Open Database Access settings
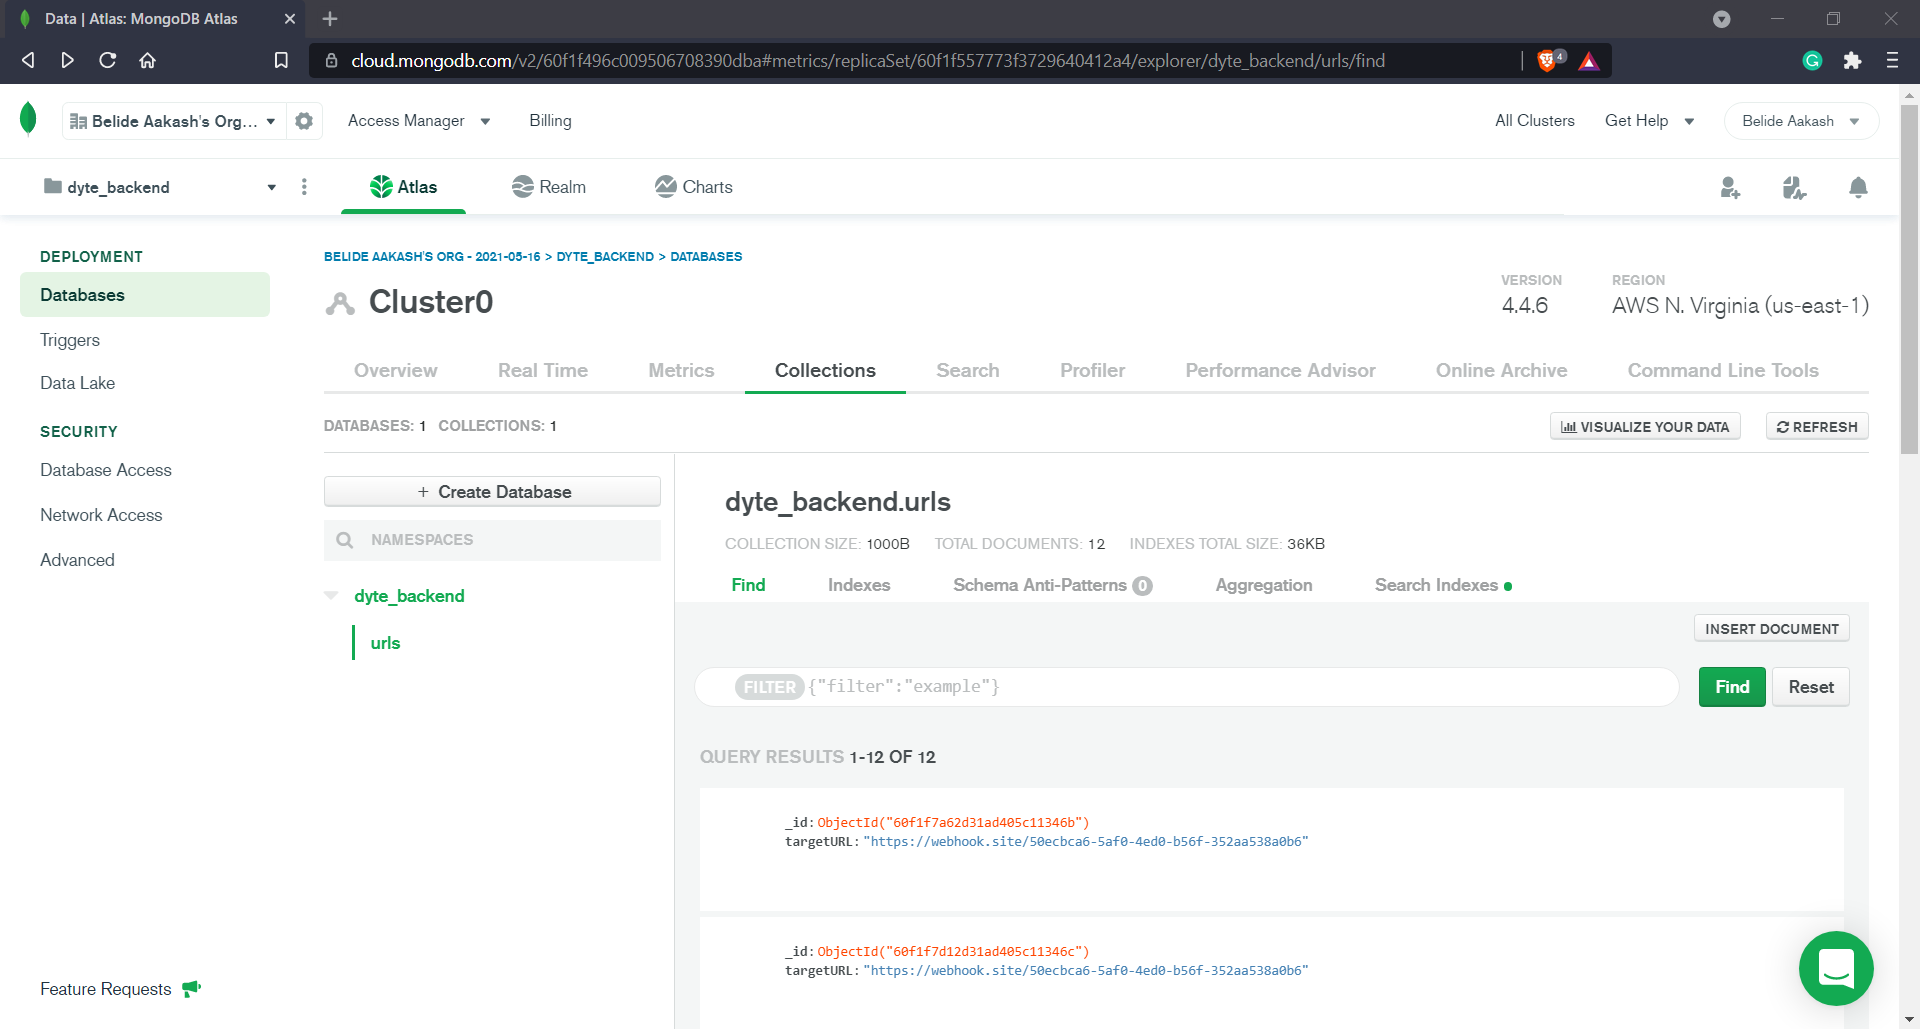This screenshot has width=1920, height=1029. point(106,470)
